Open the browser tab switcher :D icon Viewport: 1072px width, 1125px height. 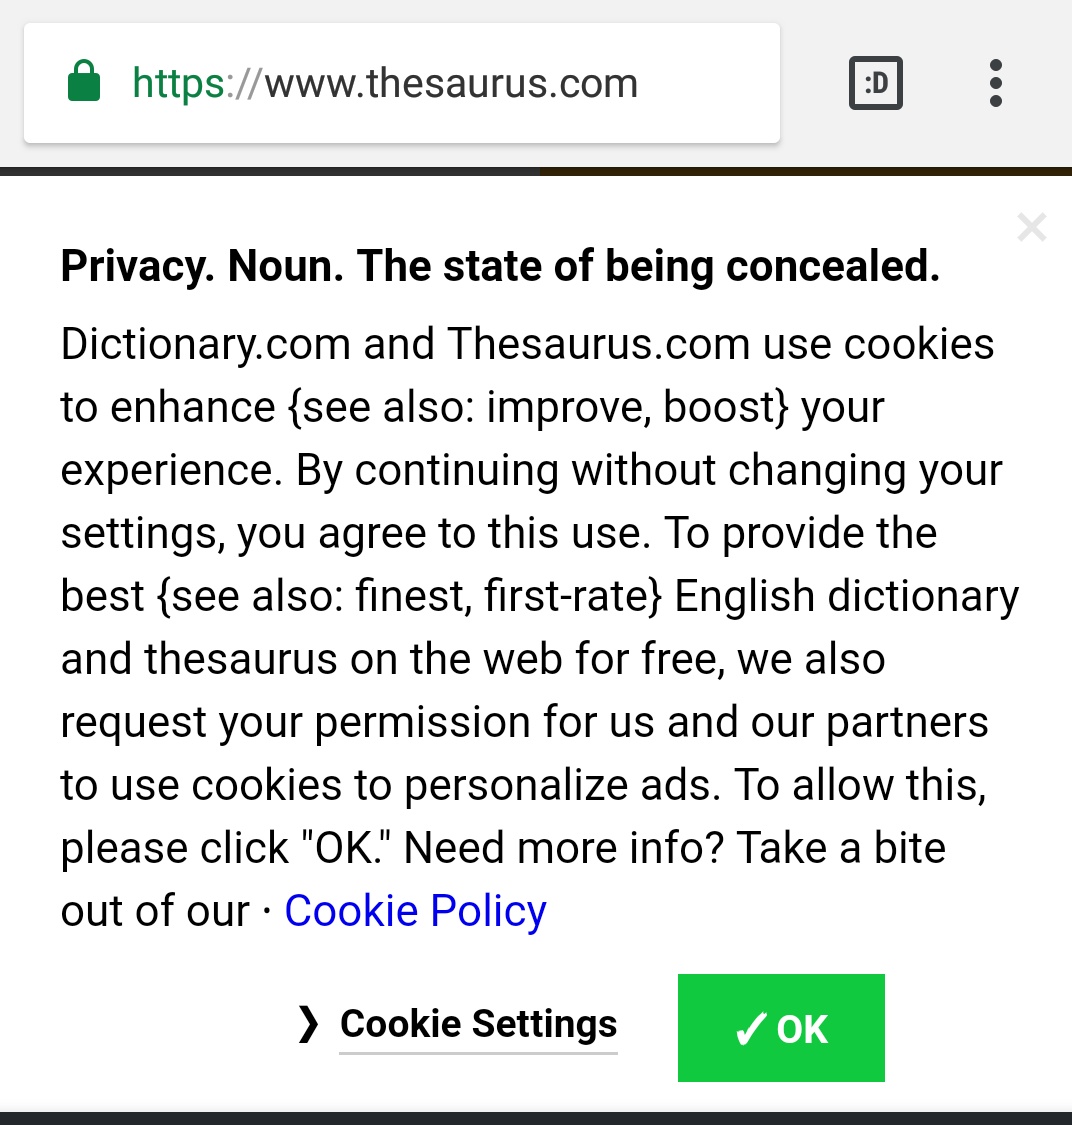coord(875,83)
